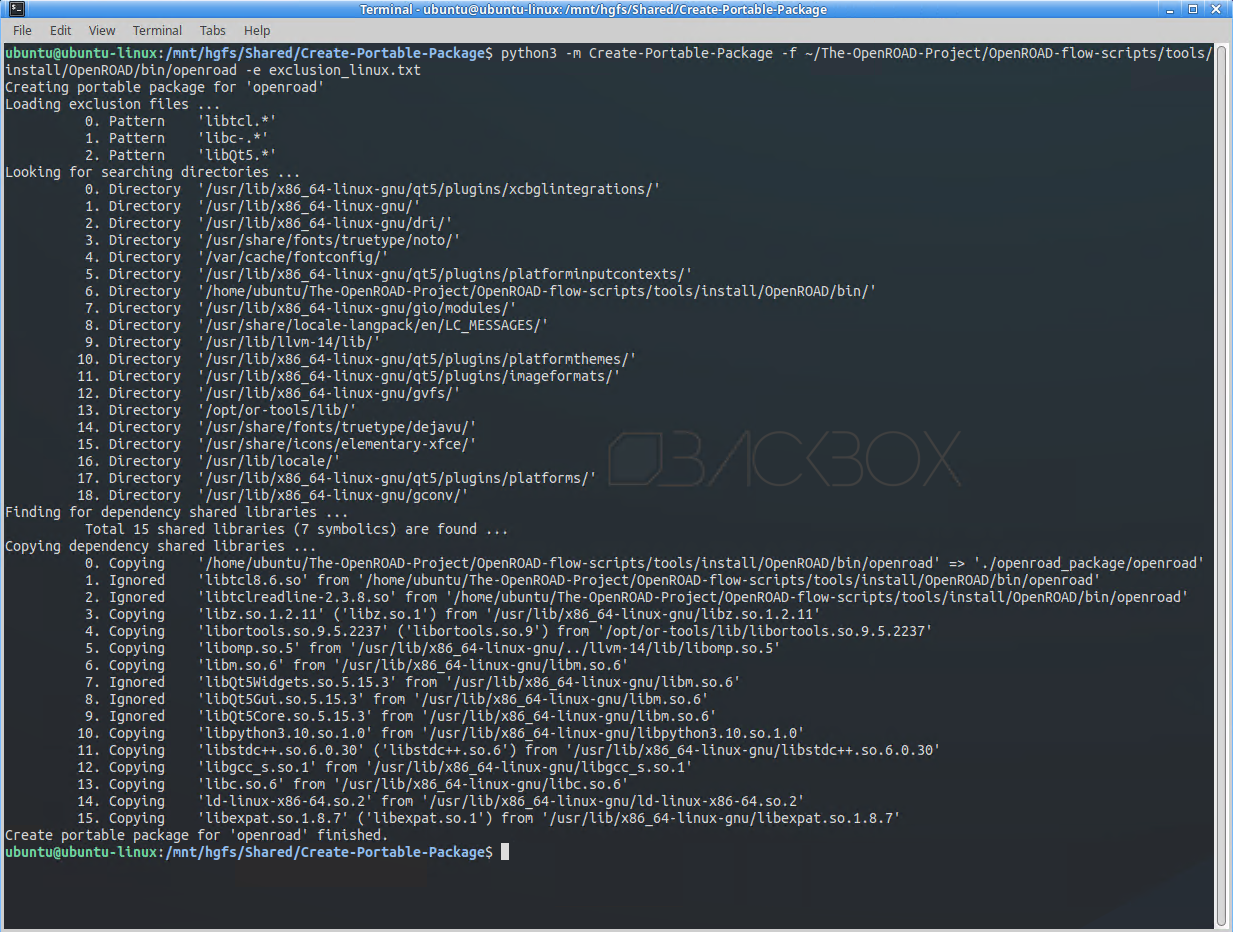Click the platformthemes directory path
Viewport: 1233px width, 932px height.
pos(417,359)
